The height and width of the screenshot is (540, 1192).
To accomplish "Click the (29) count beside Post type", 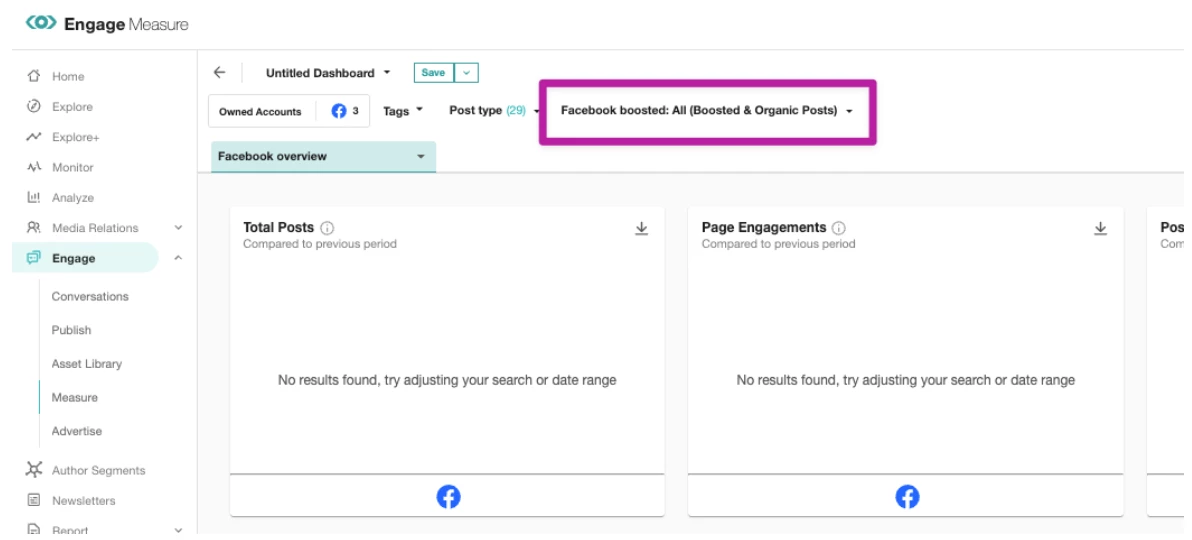I will pos(515,110).
